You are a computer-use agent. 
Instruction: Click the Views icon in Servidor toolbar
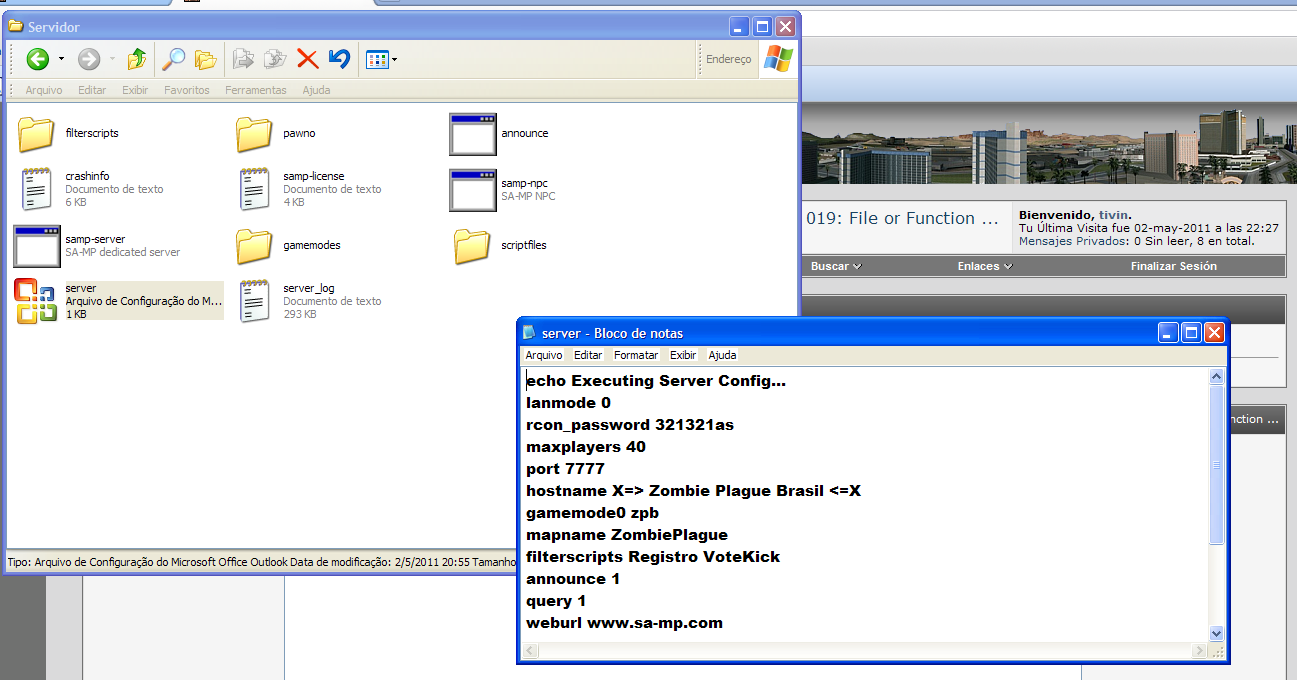point(376,60)
